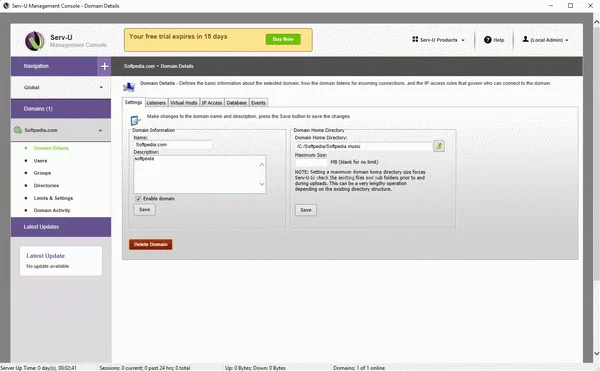
Task: Click the Domain Details computer icon
Action: click(129, 87)
